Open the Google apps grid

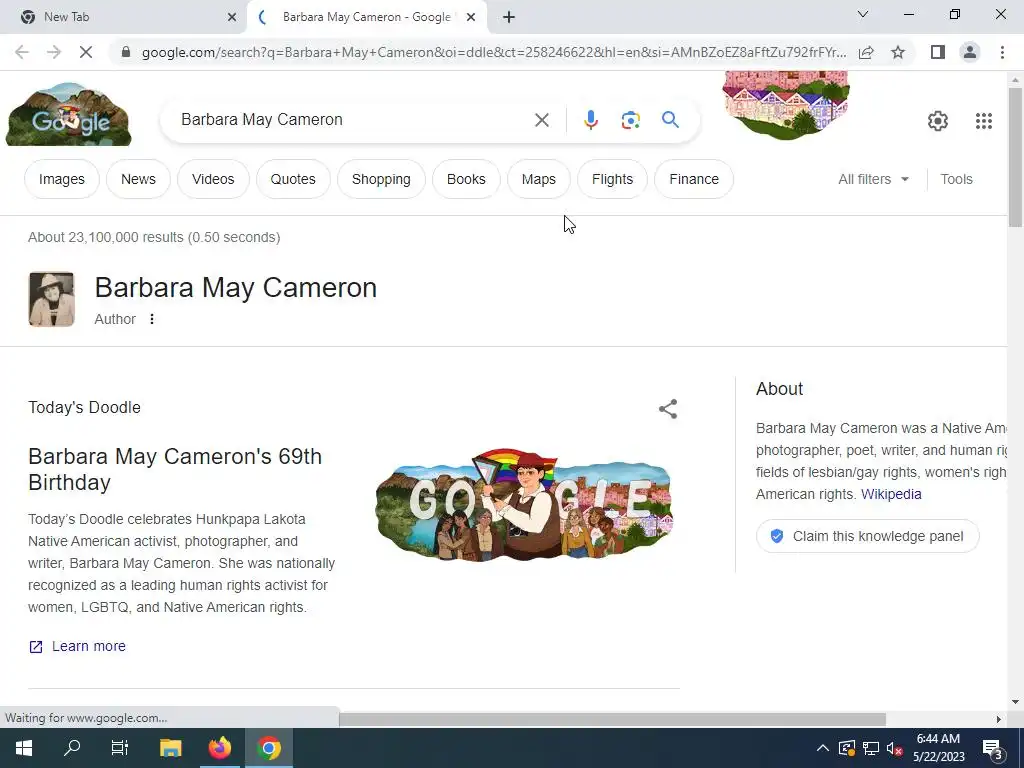pyautogui.click(x=984, y=121)
